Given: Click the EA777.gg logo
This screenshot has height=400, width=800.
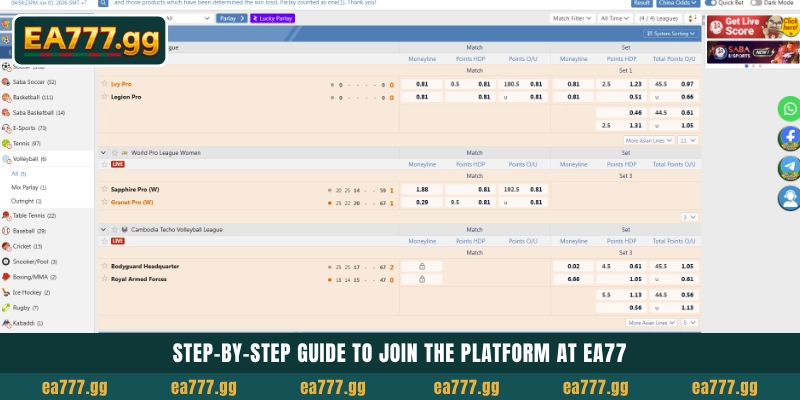Looking at the screenshot, I should click(x=90, y=40).
